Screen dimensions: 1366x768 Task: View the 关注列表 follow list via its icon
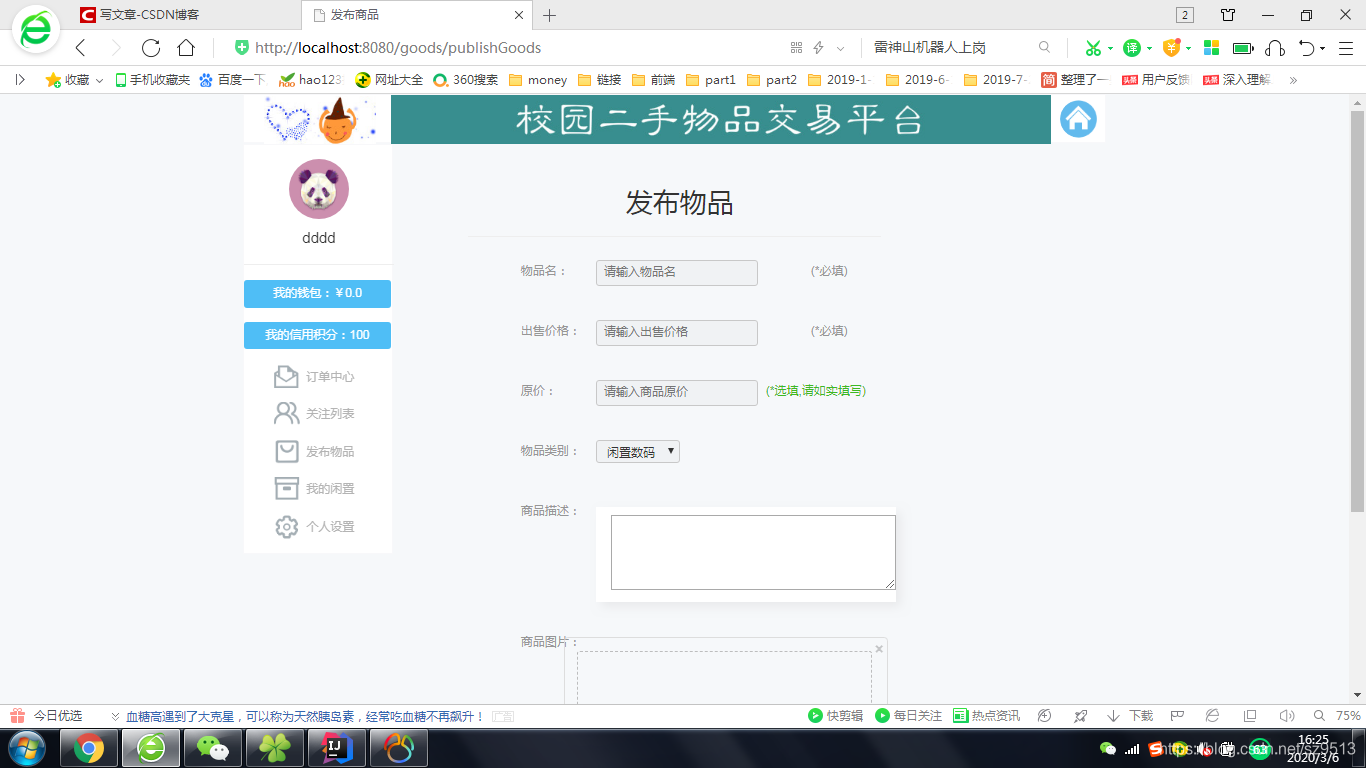coord(287,413)
